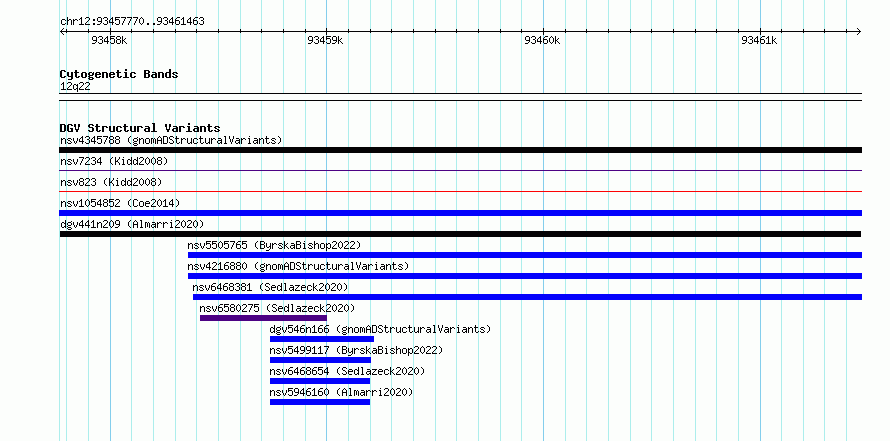Open the nsv7234 (Kidd2008) variant label

point(114,161)
